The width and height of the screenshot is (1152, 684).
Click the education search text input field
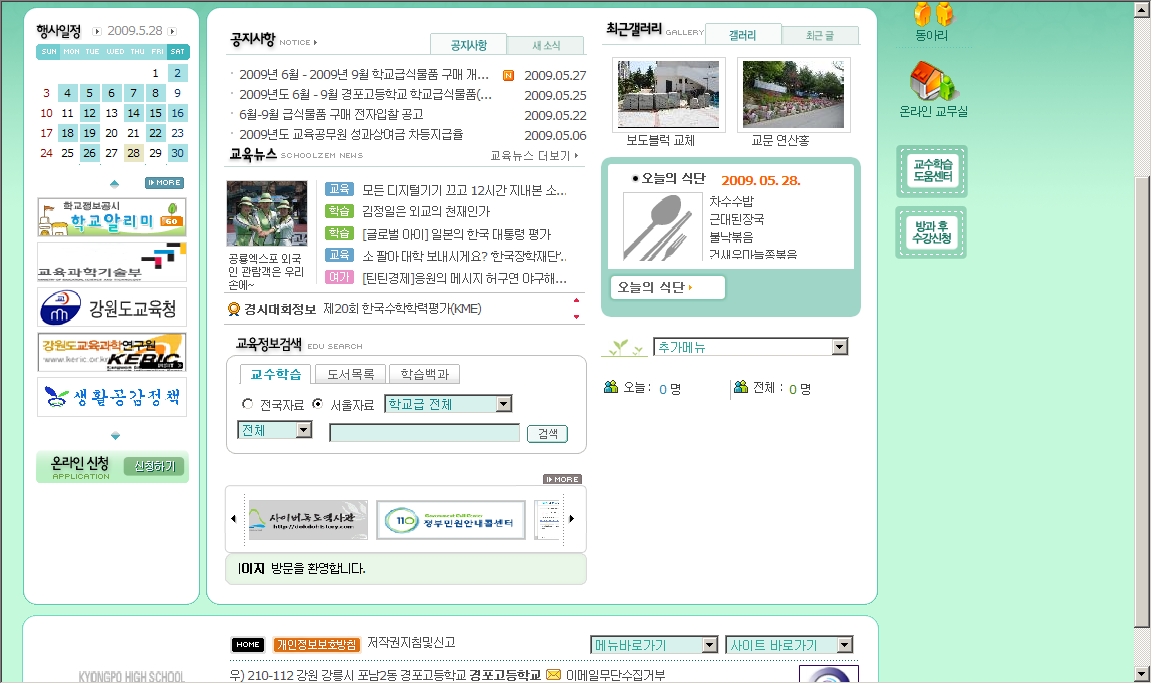click(x=424, y=433)
